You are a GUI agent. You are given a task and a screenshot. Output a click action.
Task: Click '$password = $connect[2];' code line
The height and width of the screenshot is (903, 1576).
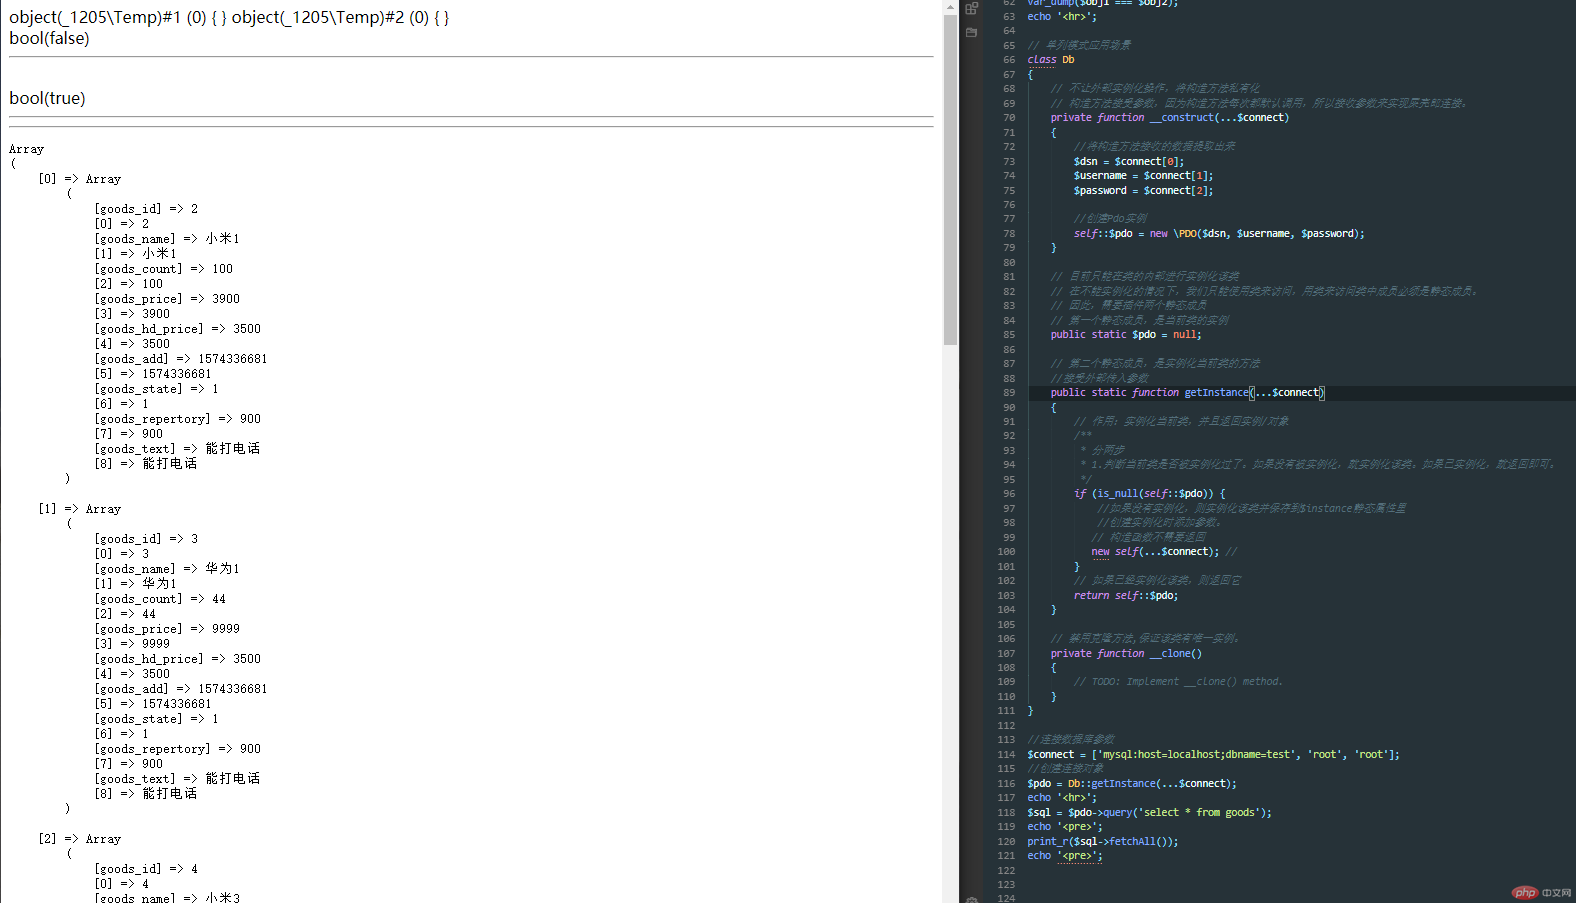(1143, 191)
